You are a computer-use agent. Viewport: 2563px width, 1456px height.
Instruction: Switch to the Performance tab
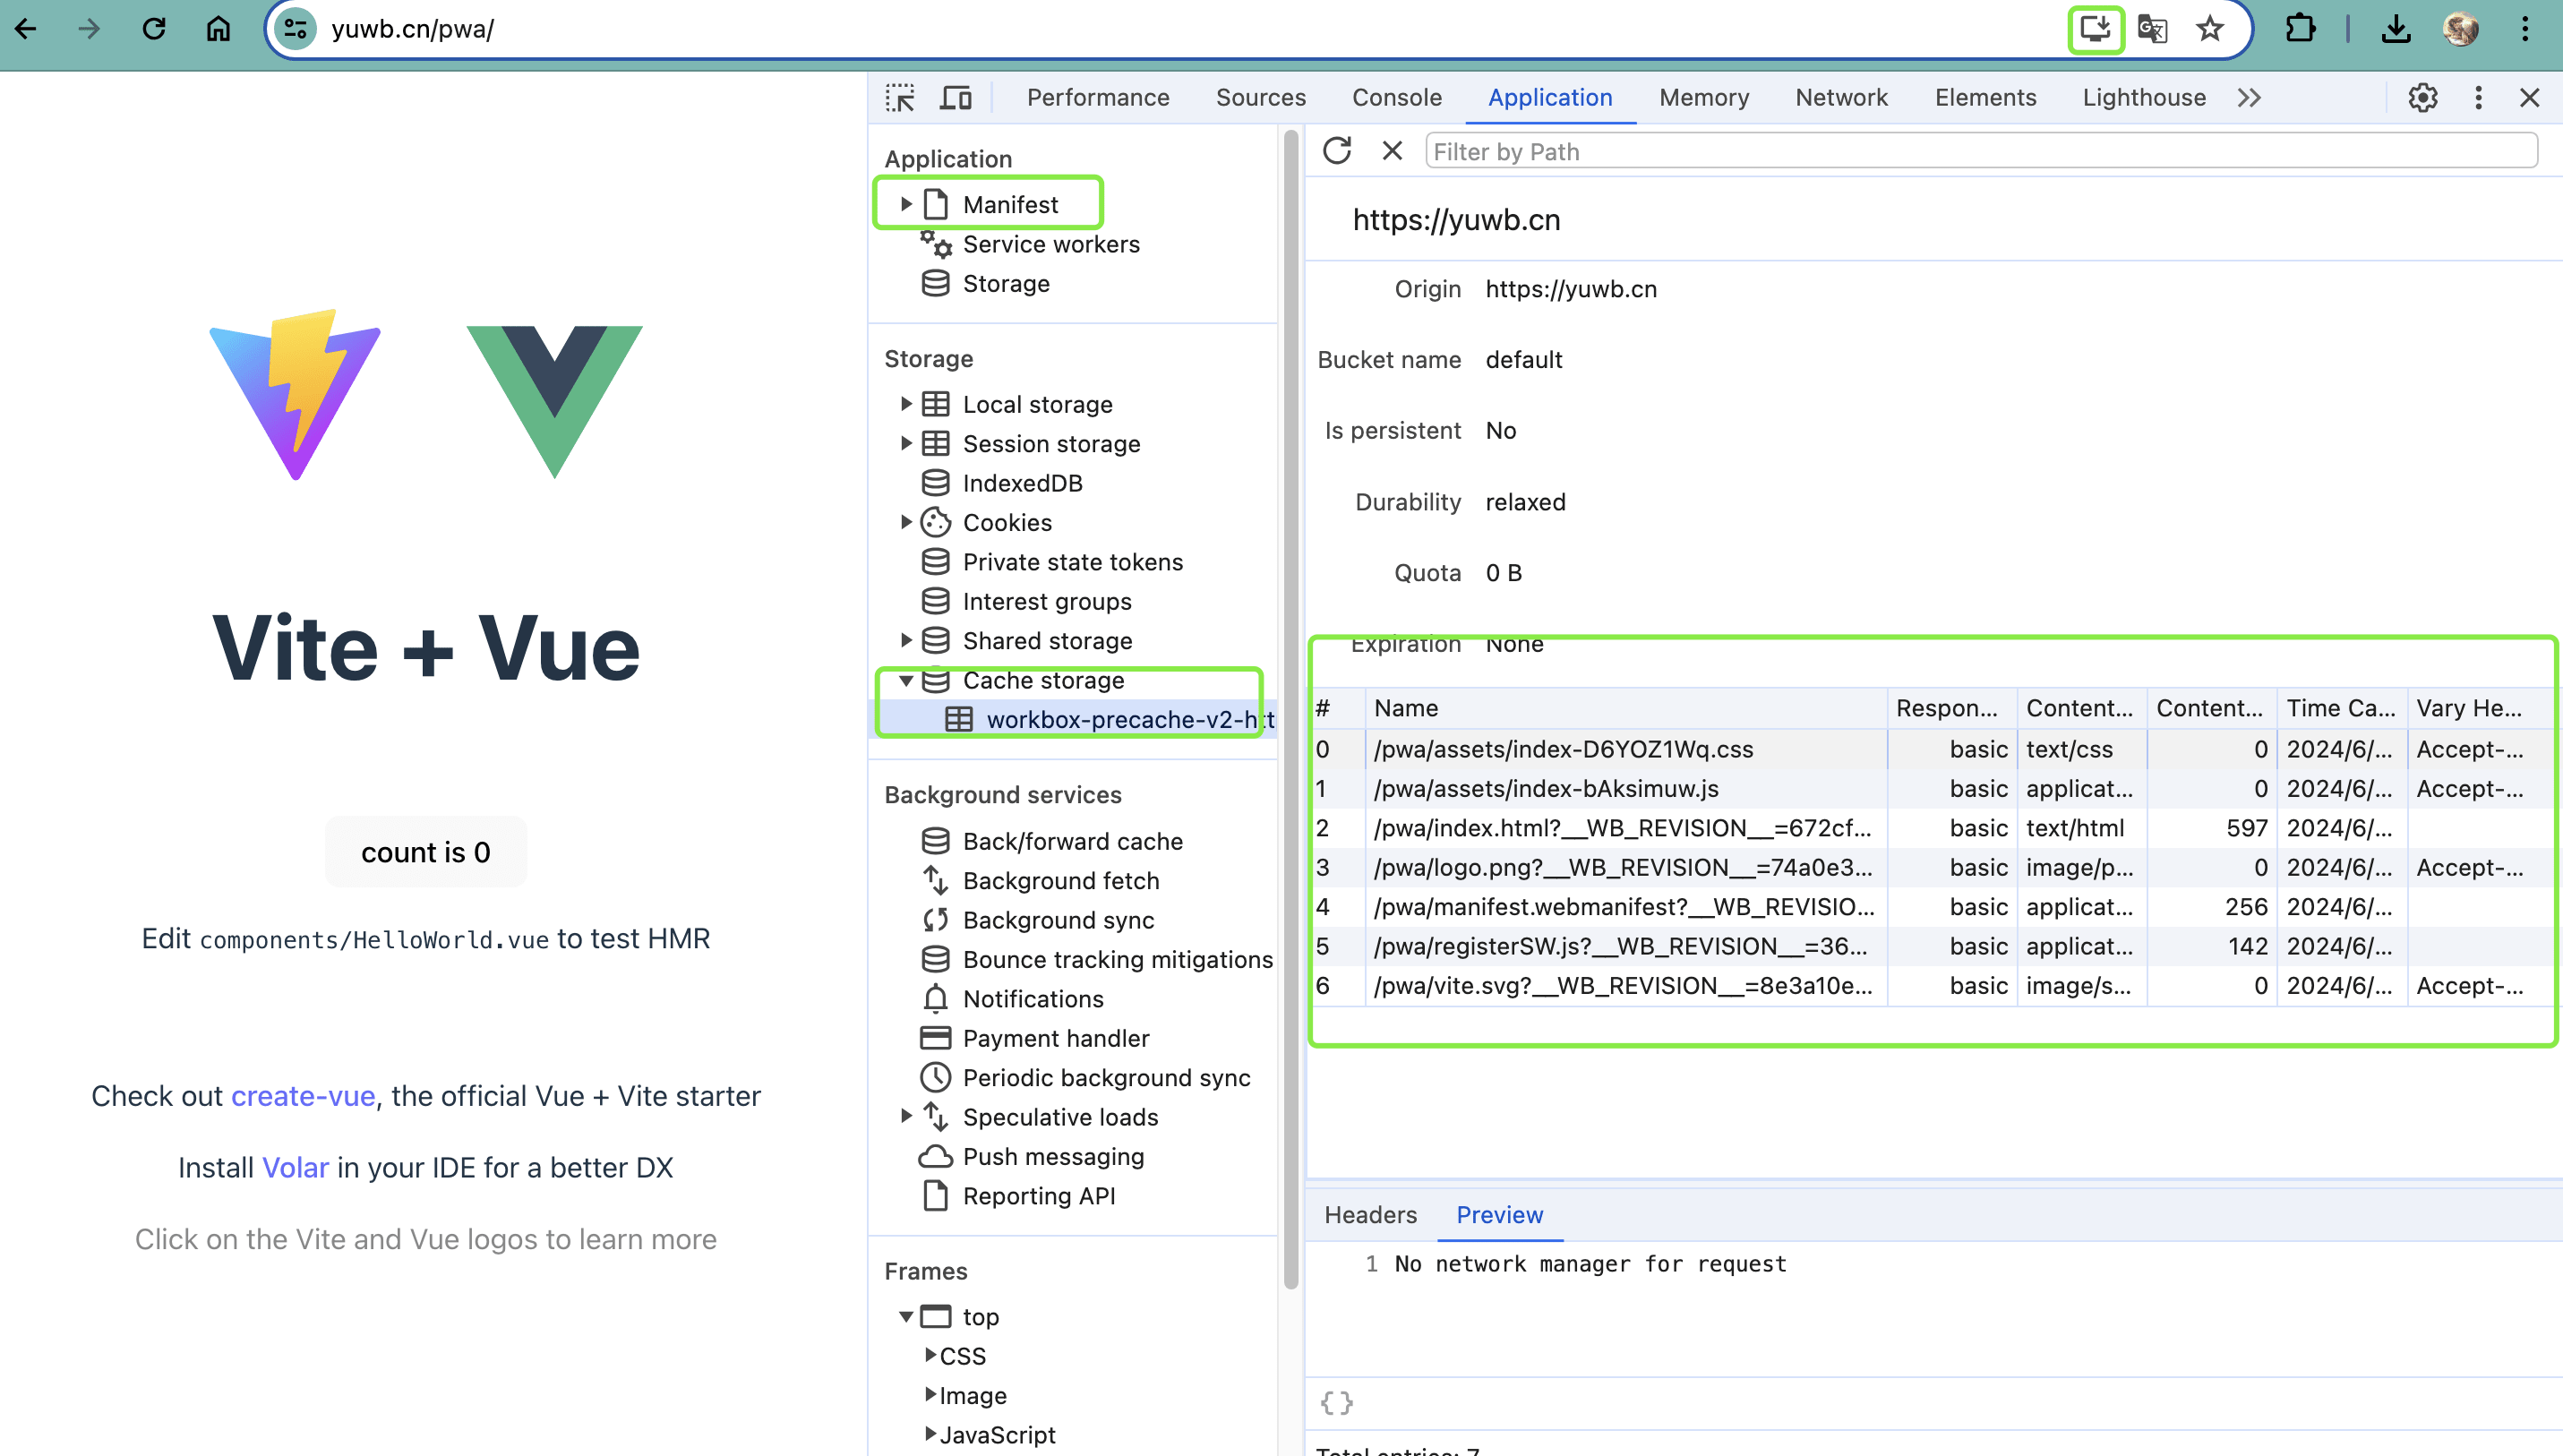tap(1097, 98)
